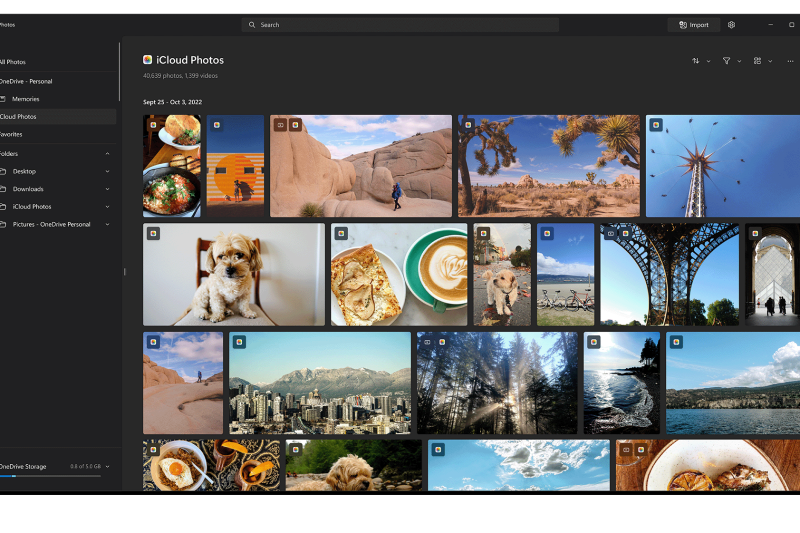This screenshot has width=800, height=533.
Task: Open the lake and cliffs photo
Action: click(733, 383)
